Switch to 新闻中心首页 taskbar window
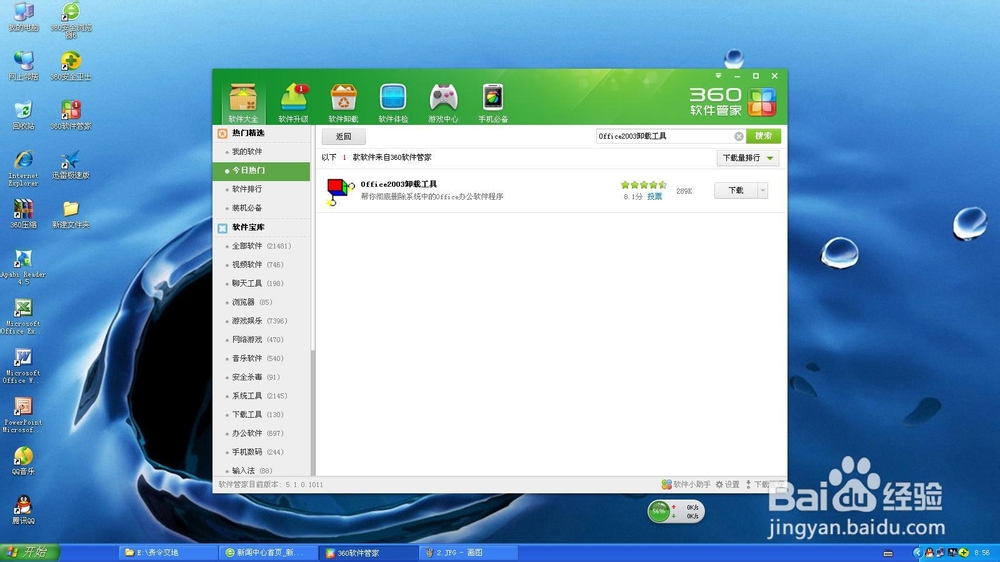Image resolution: width=1000 pixels, height=562 pixels. pyautogui.click(x=267, y=553)
